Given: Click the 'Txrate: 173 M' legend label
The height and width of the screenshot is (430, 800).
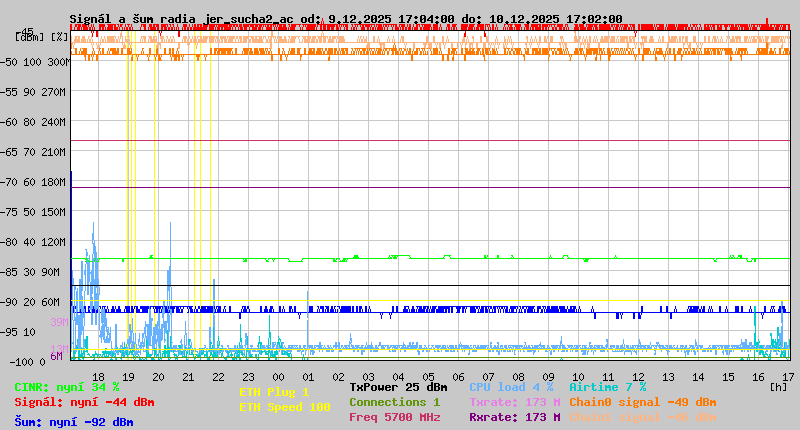Looking at the screenshot, I should [515, 402].
